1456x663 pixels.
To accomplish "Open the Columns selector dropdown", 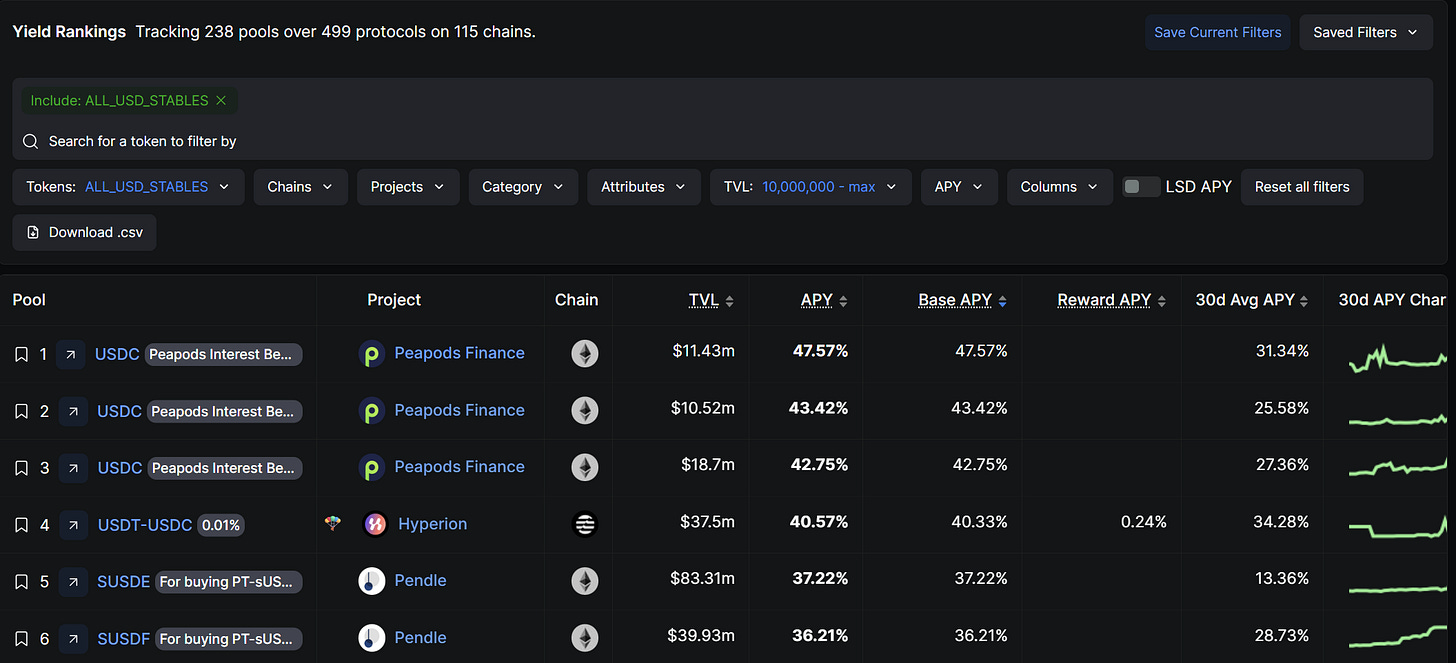I will [x=1060, y=187].
